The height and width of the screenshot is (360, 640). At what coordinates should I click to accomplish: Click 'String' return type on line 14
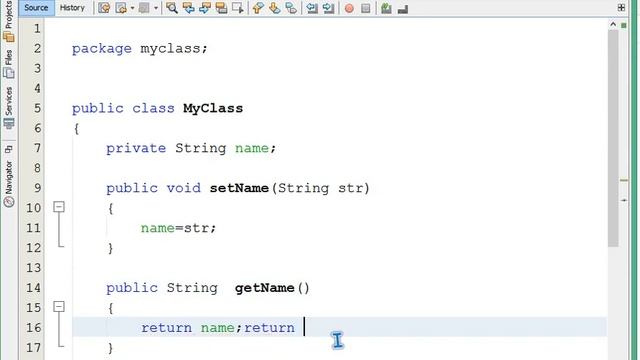(x=192, y=288)
